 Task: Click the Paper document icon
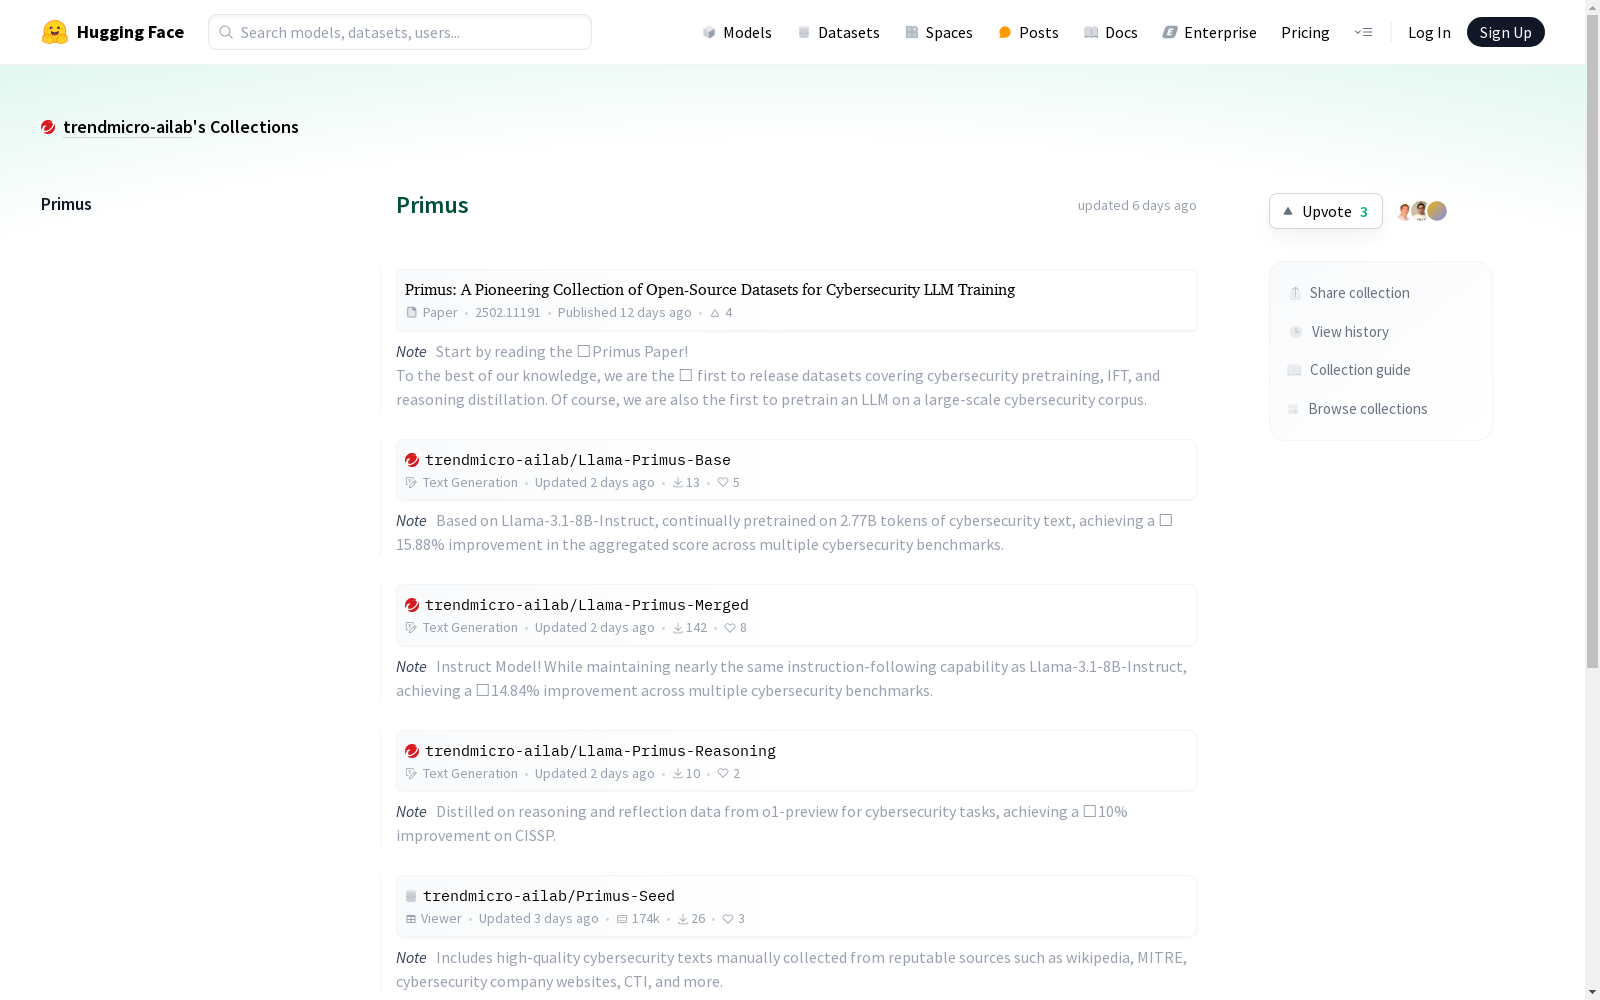tap(411, 313)
